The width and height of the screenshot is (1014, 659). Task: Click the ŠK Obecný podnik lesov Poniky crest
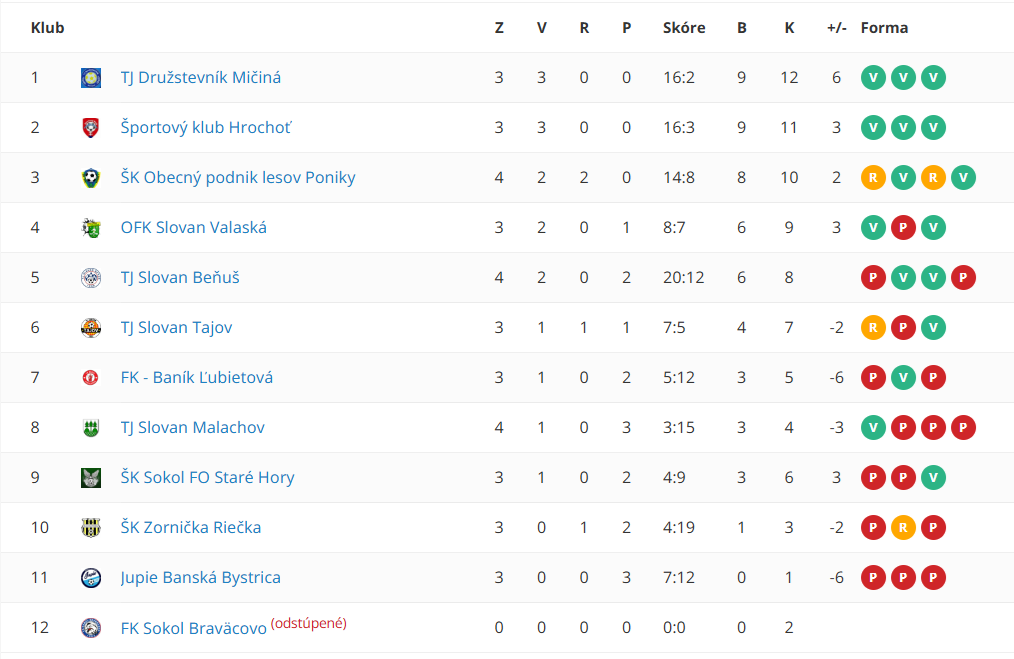point(91,177)
